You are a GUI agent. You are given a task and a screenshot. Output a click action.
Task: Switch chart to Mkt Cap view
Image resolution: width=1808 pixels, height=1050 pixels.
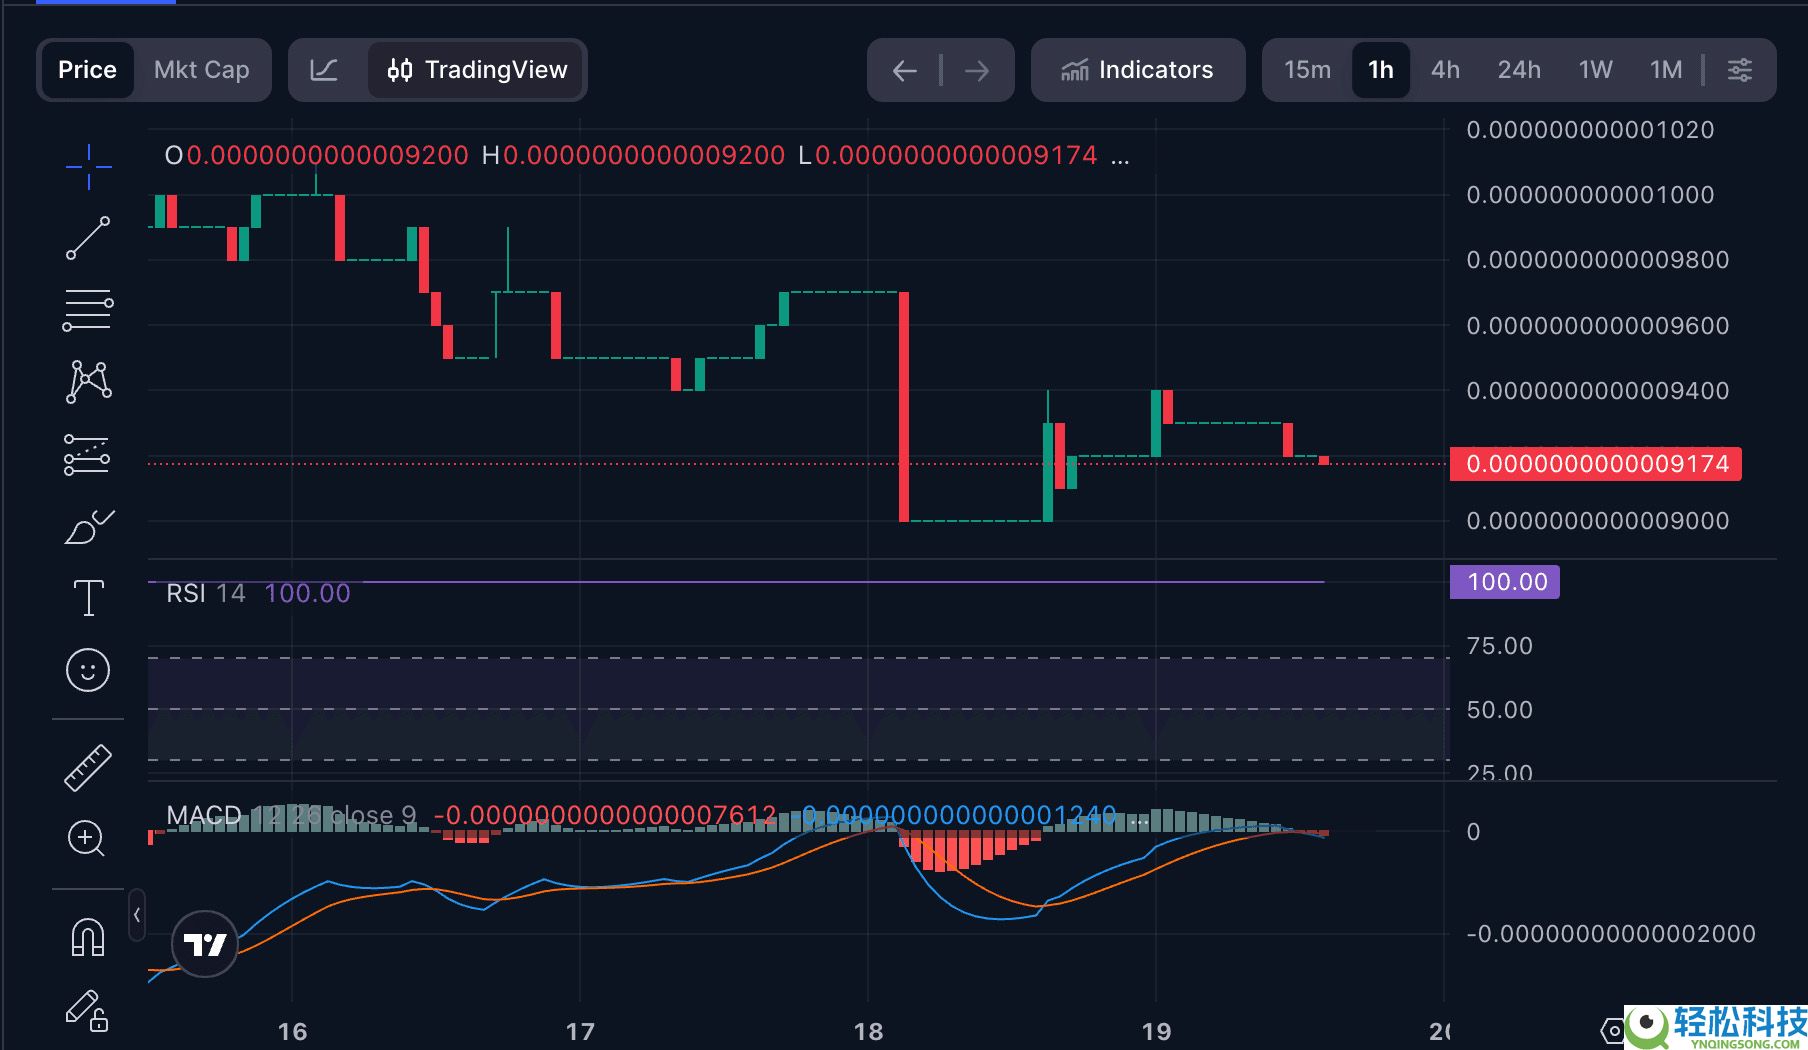pyautogui.click(x=201, y=70)
